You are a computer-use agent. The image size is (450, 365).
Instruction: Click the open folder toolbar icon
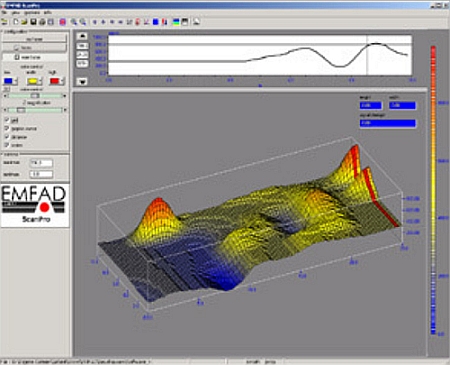point(24,22)
